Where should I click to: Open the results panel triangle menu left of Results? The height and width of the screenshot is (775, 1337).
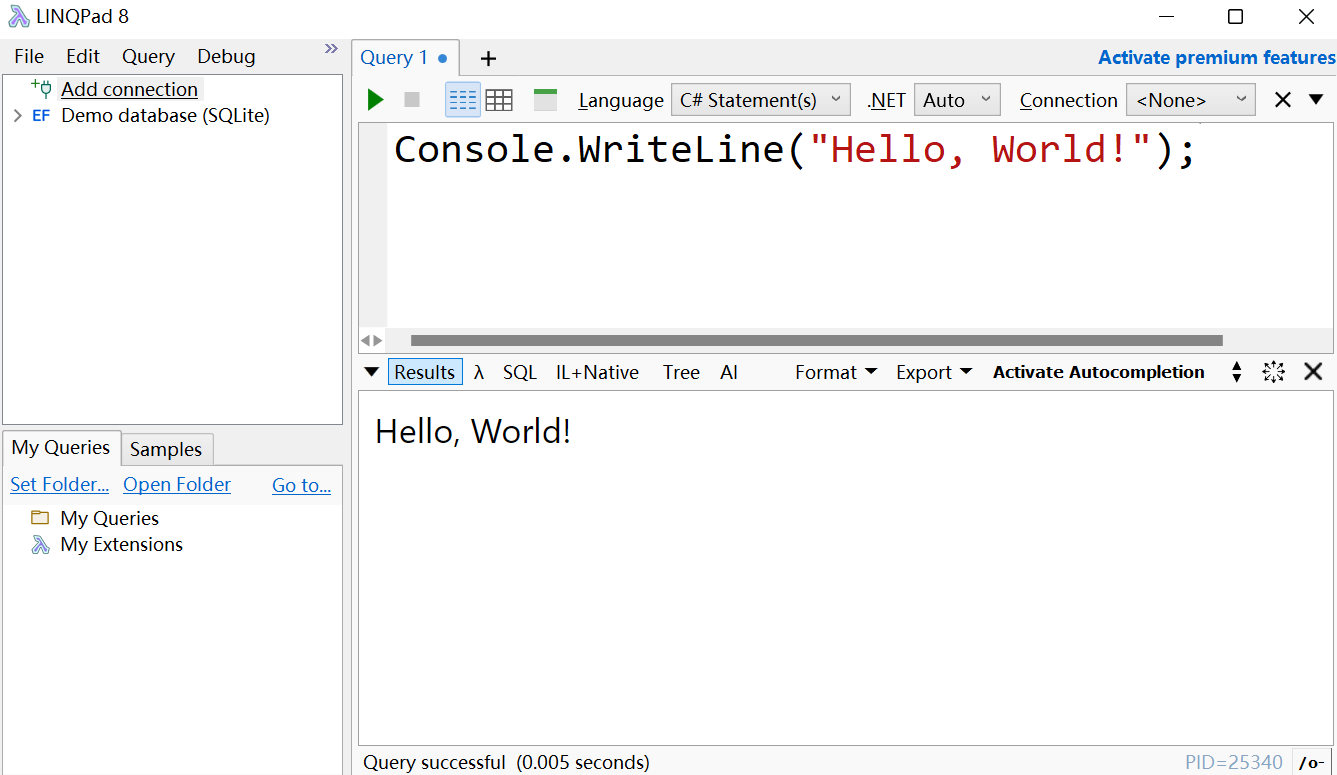[x=371, y=372]
